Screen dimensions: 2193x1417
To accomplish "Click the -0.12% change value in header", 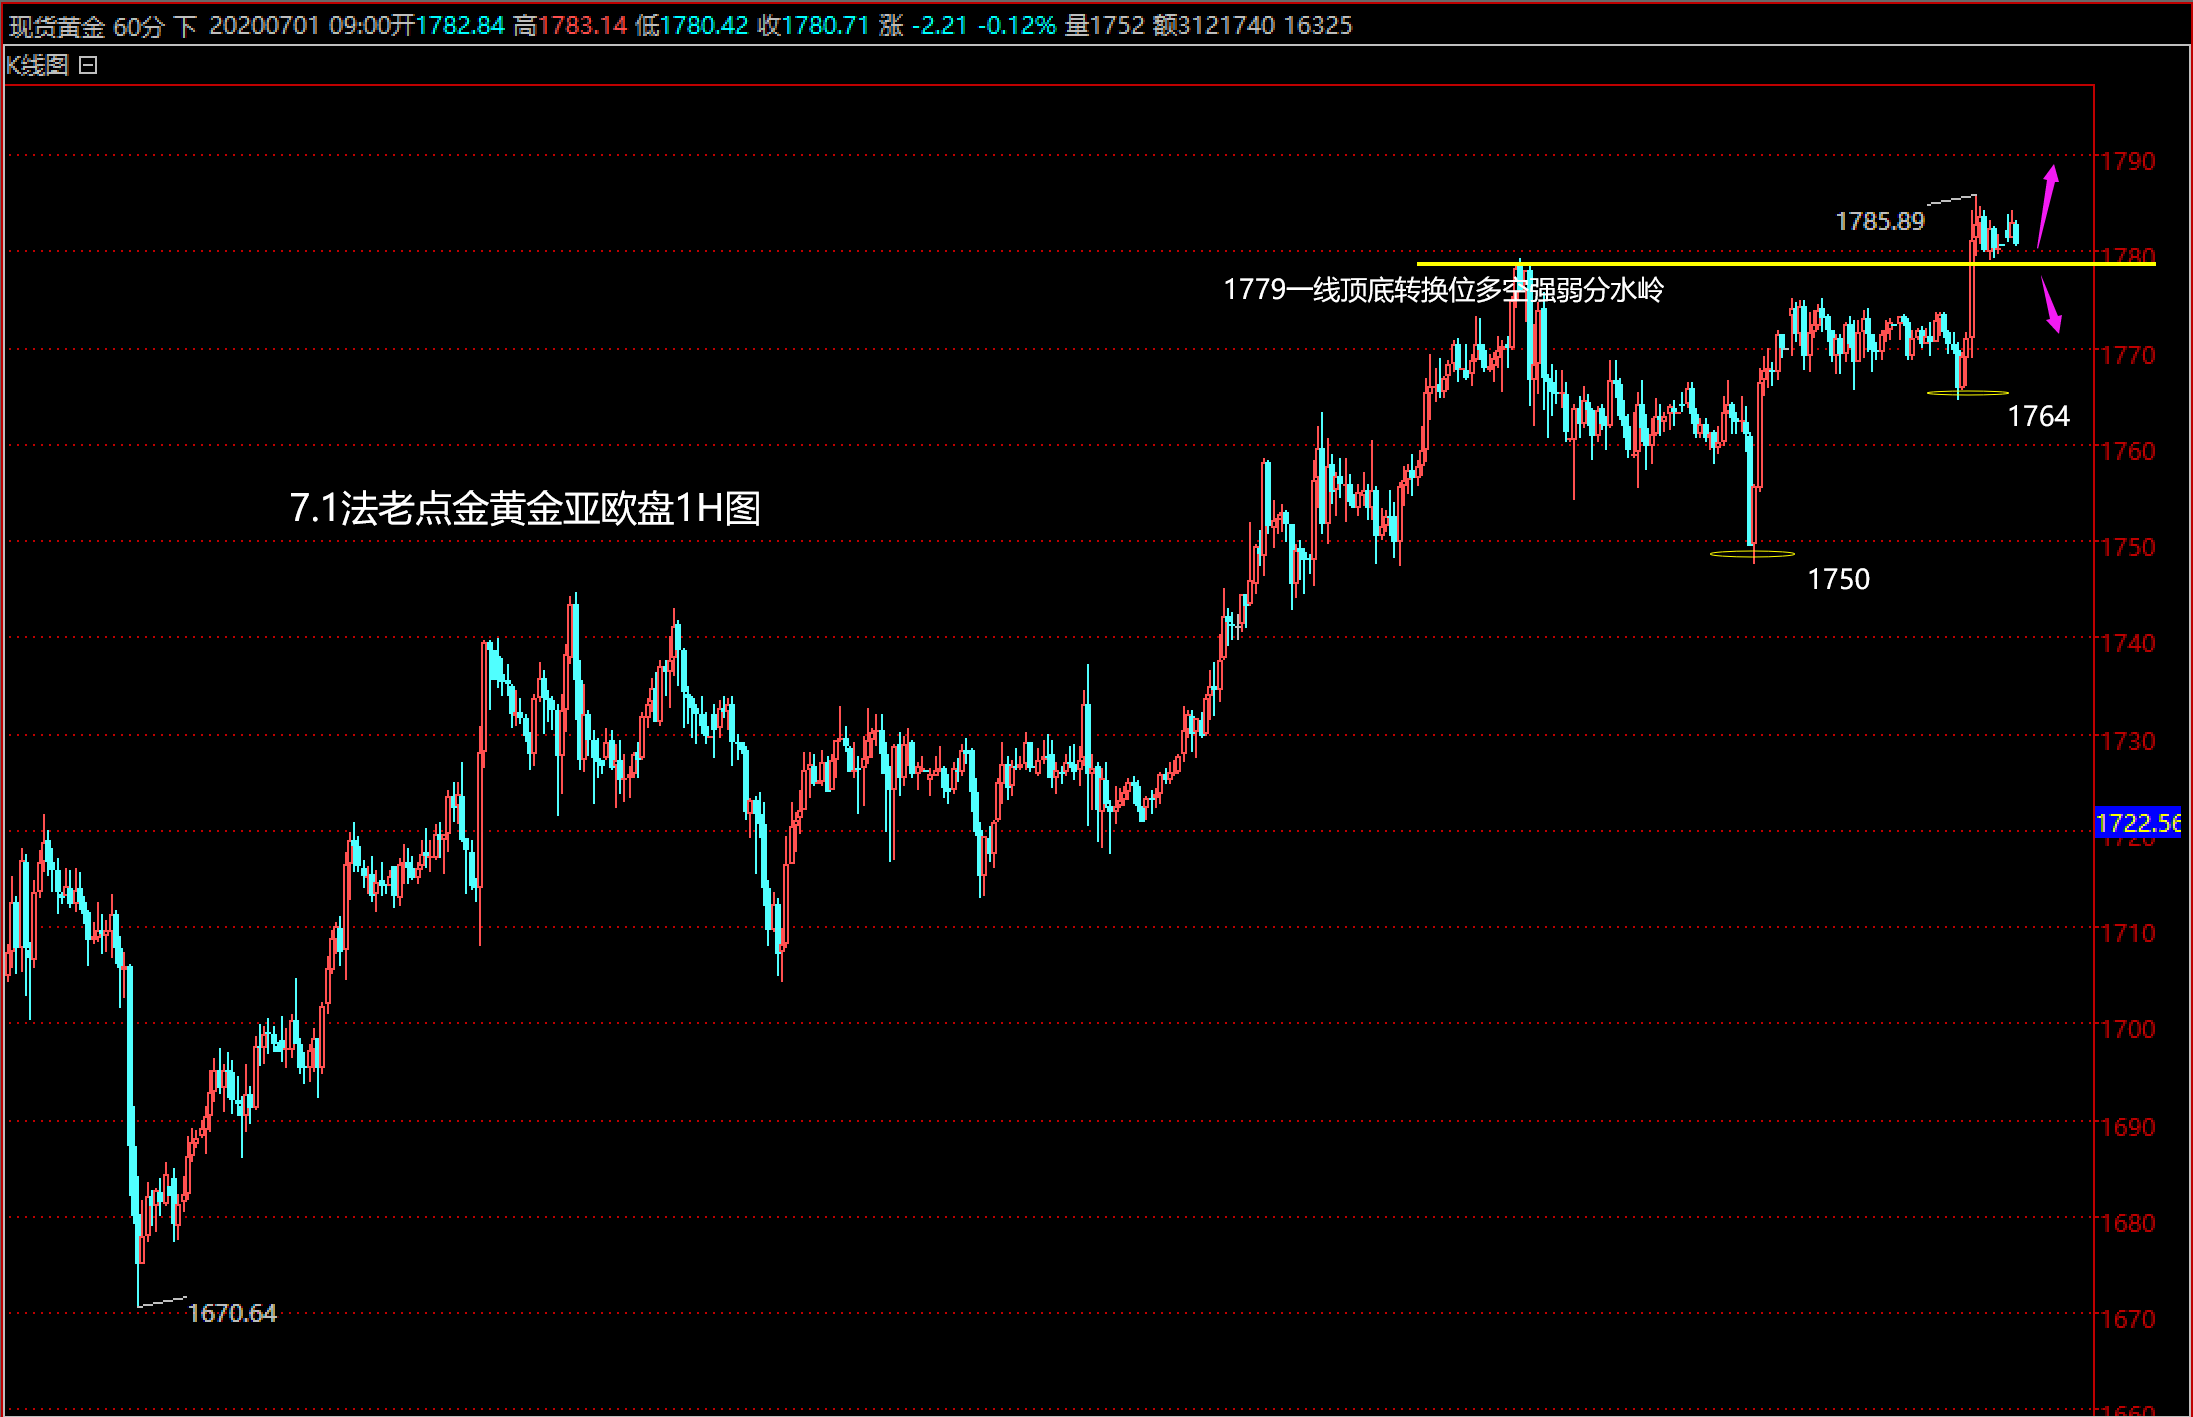I will click(1015, 26).
